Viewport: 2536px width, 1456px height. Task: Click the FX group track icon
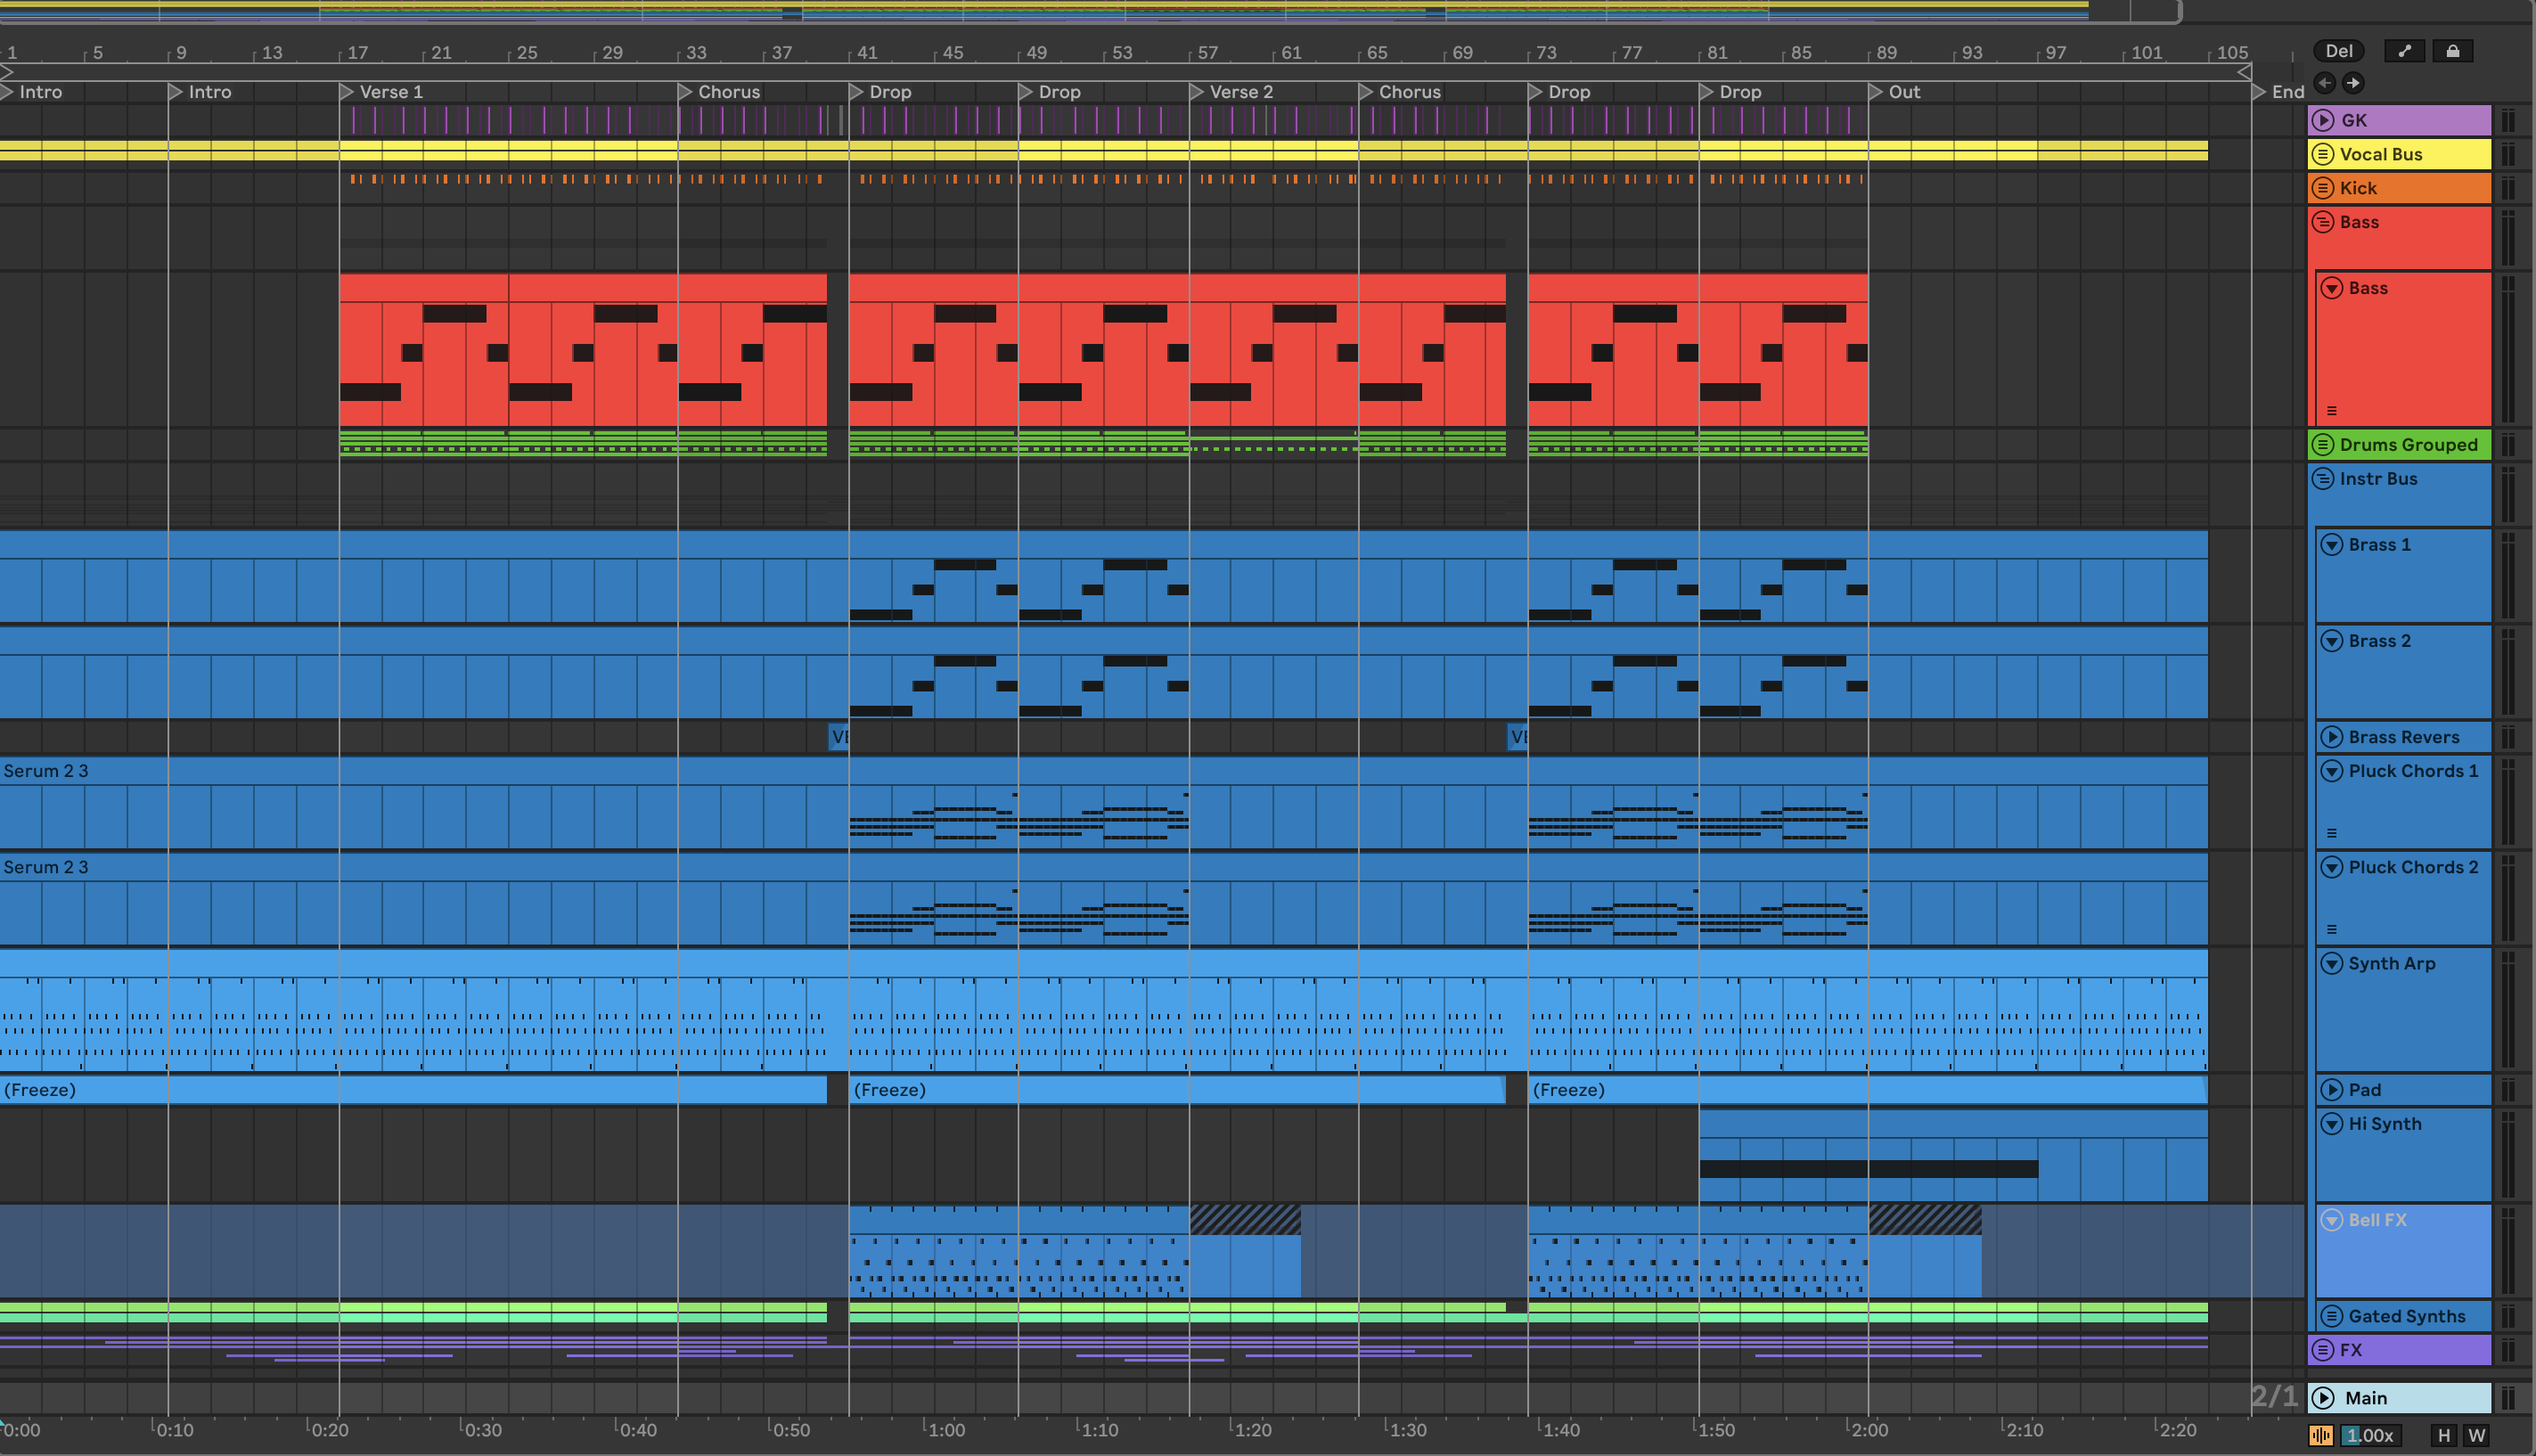2323,1349
